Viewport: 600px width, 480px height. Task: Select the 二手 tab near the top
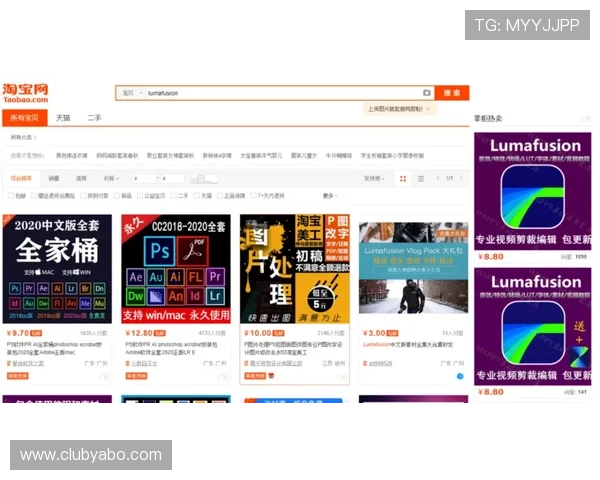click(95, 118)
